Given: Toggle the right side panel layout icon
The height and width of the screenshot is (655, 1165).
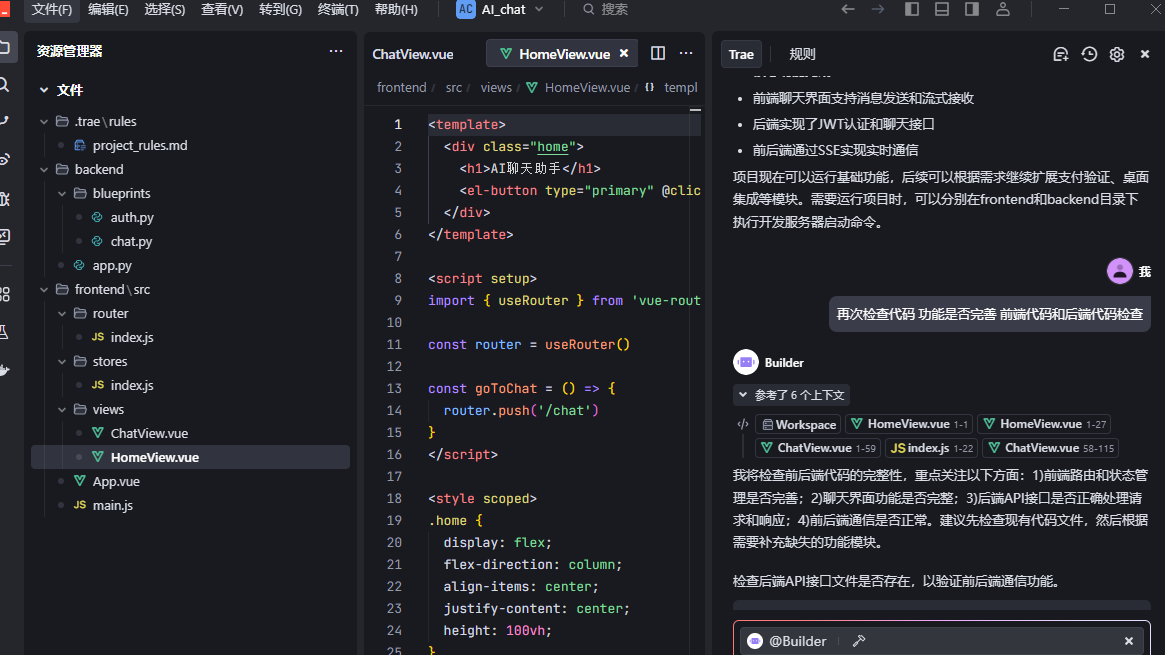Looking at the screenshot, I should click(972, 10).
